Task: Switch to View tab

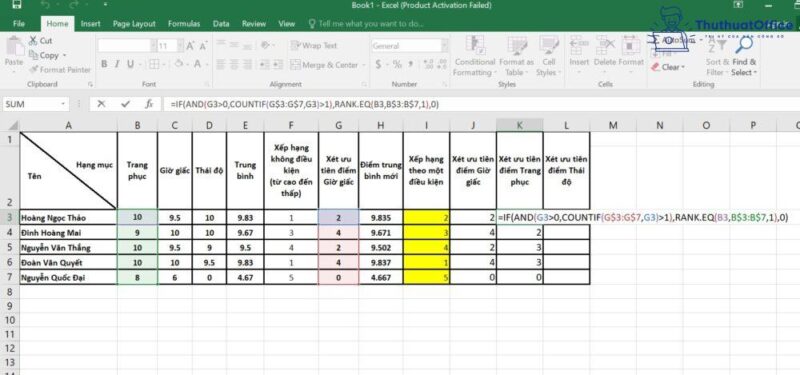Action: (287, 23)
